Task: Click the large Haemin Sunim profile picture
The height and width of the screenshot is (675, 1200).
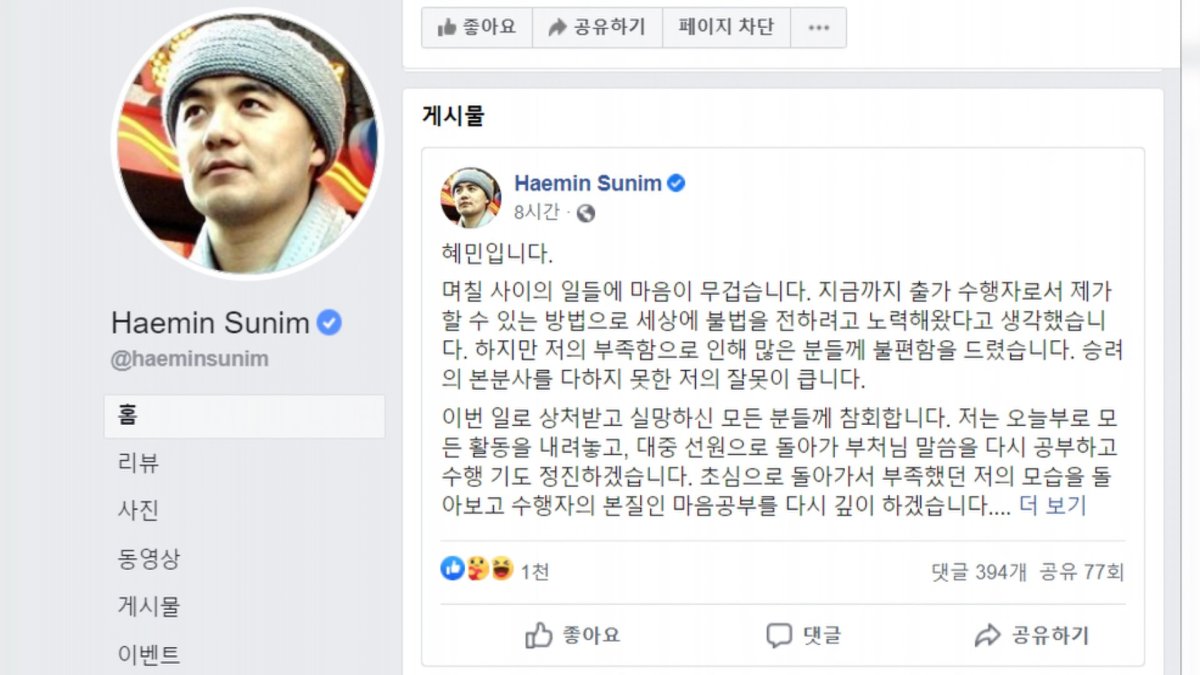Action: (x=247, y=144)
